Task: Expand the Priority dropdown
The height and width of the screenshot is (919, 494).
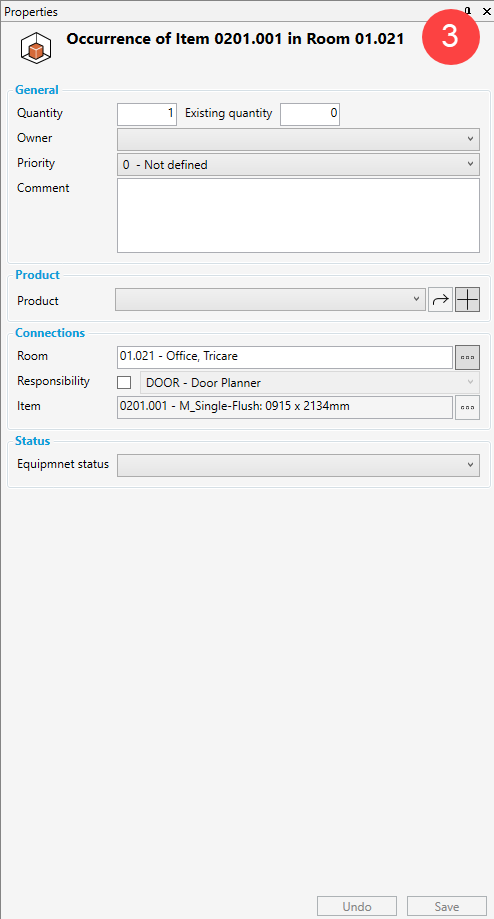Action: 298,165
